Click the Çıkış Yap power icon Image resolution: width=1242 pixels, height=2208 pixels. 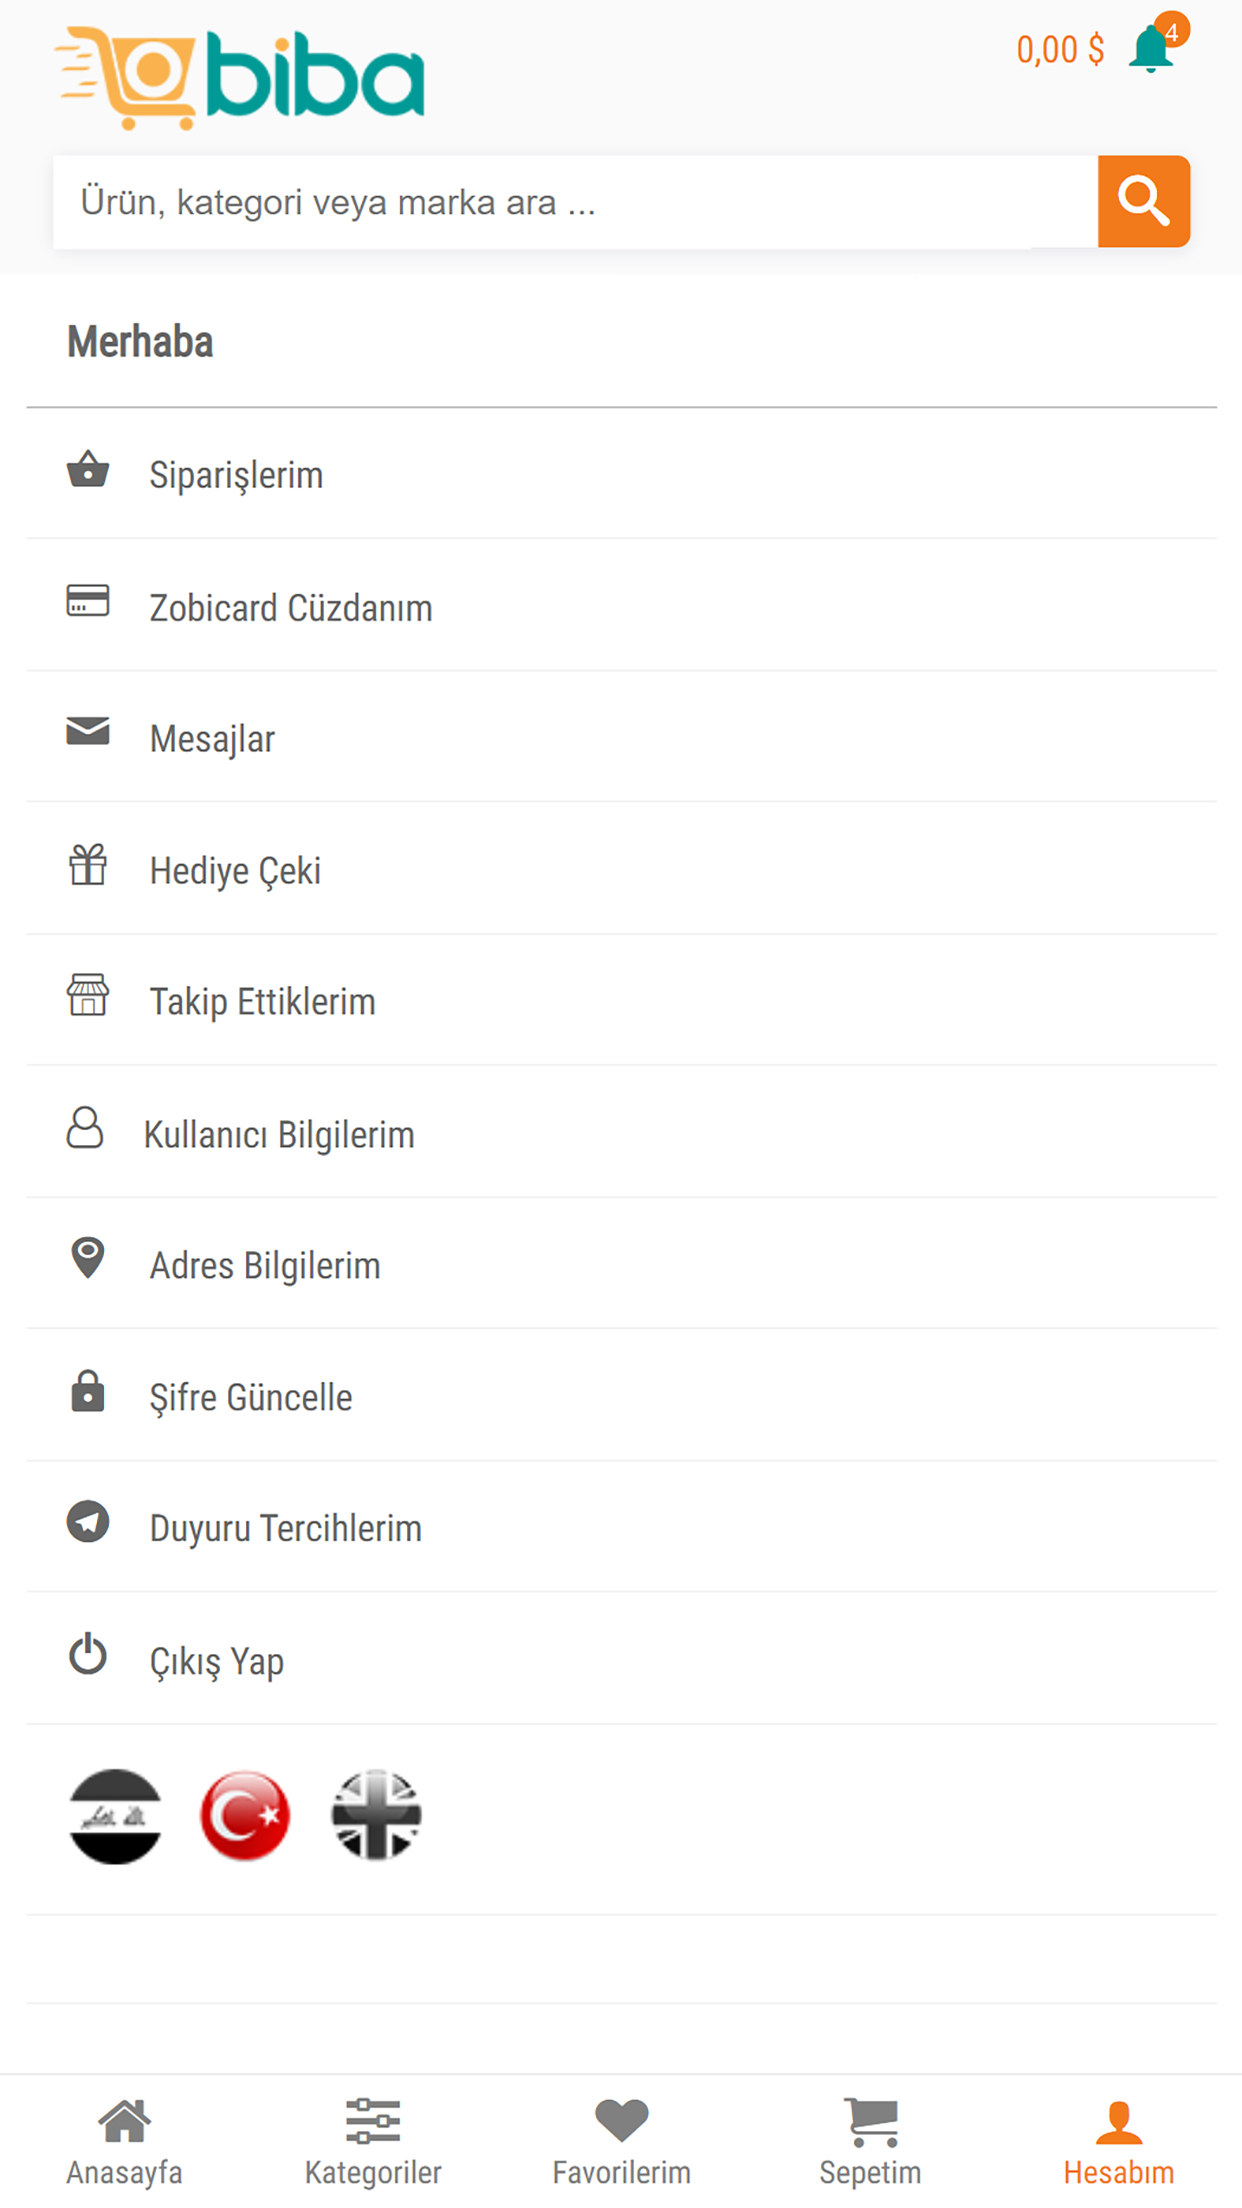click(x=88, y=1655)
